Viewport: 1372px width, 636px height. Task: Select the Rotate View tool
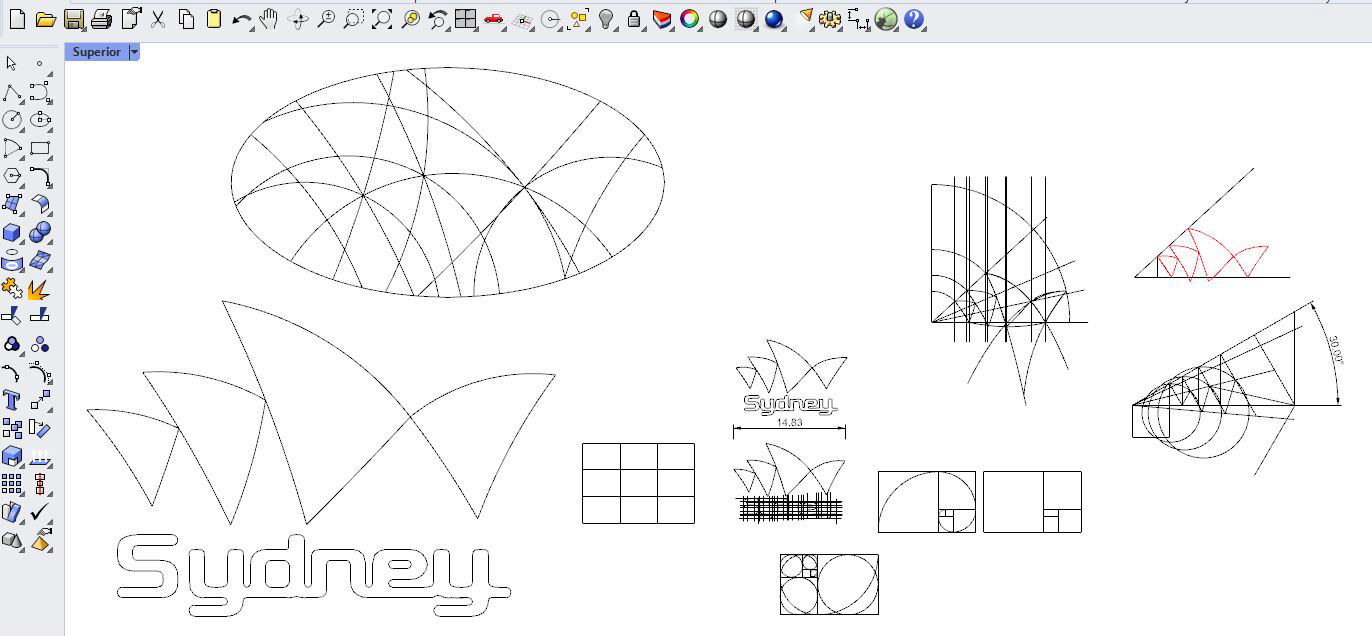[297, 19]
